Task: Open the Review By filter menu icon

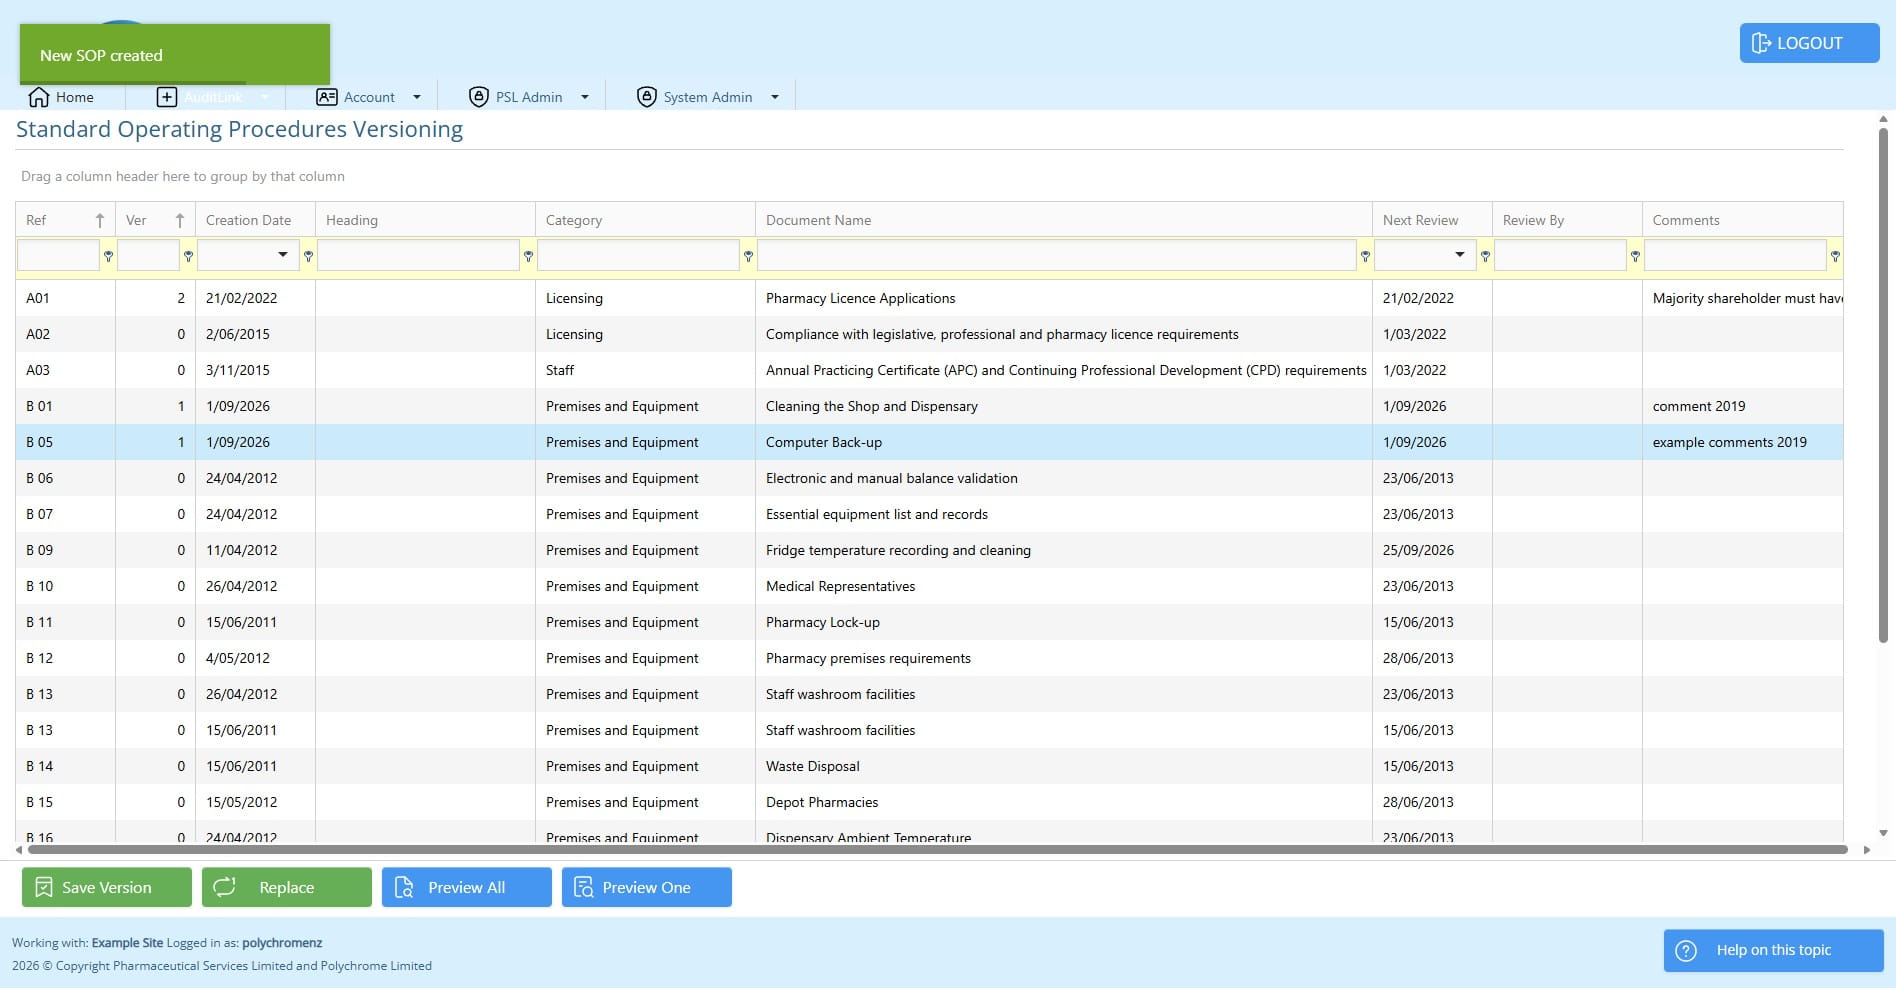Action: (x=1635, y=256)
